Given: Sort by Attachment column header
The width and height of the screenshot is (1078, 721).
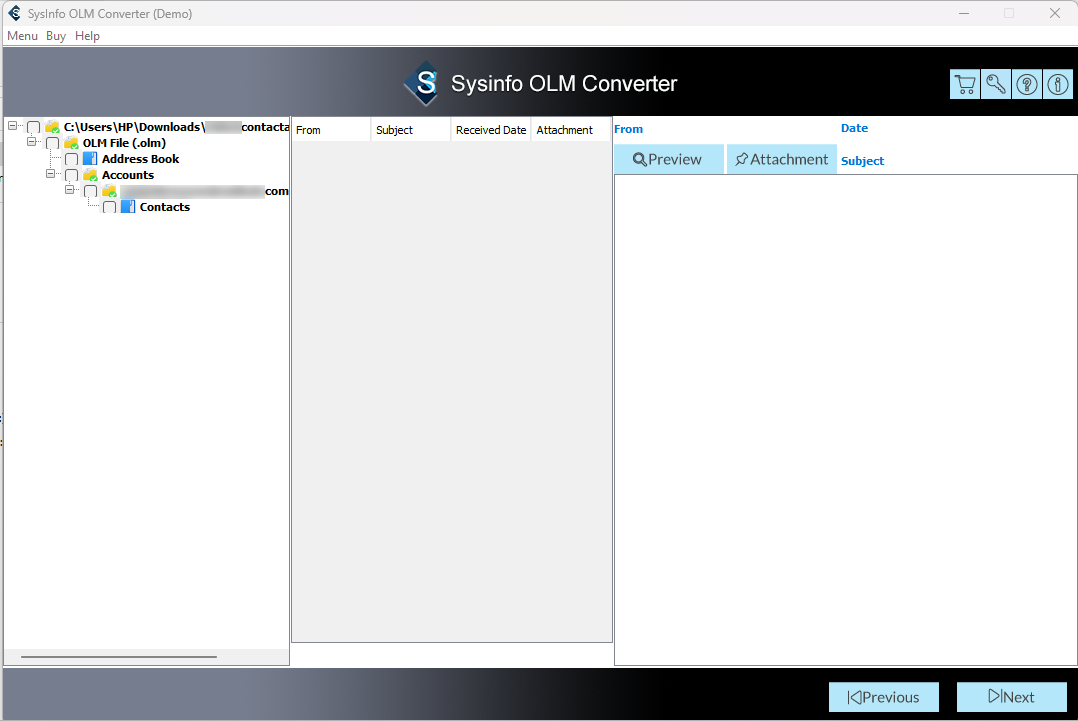Looking at the screenshot, I should [x=571, y=130].
